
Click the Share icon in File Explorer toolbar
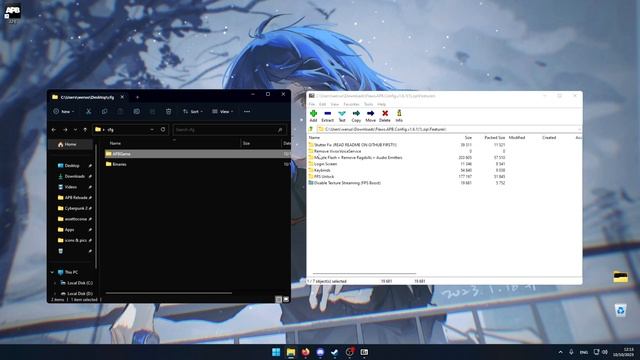(152, 111)
